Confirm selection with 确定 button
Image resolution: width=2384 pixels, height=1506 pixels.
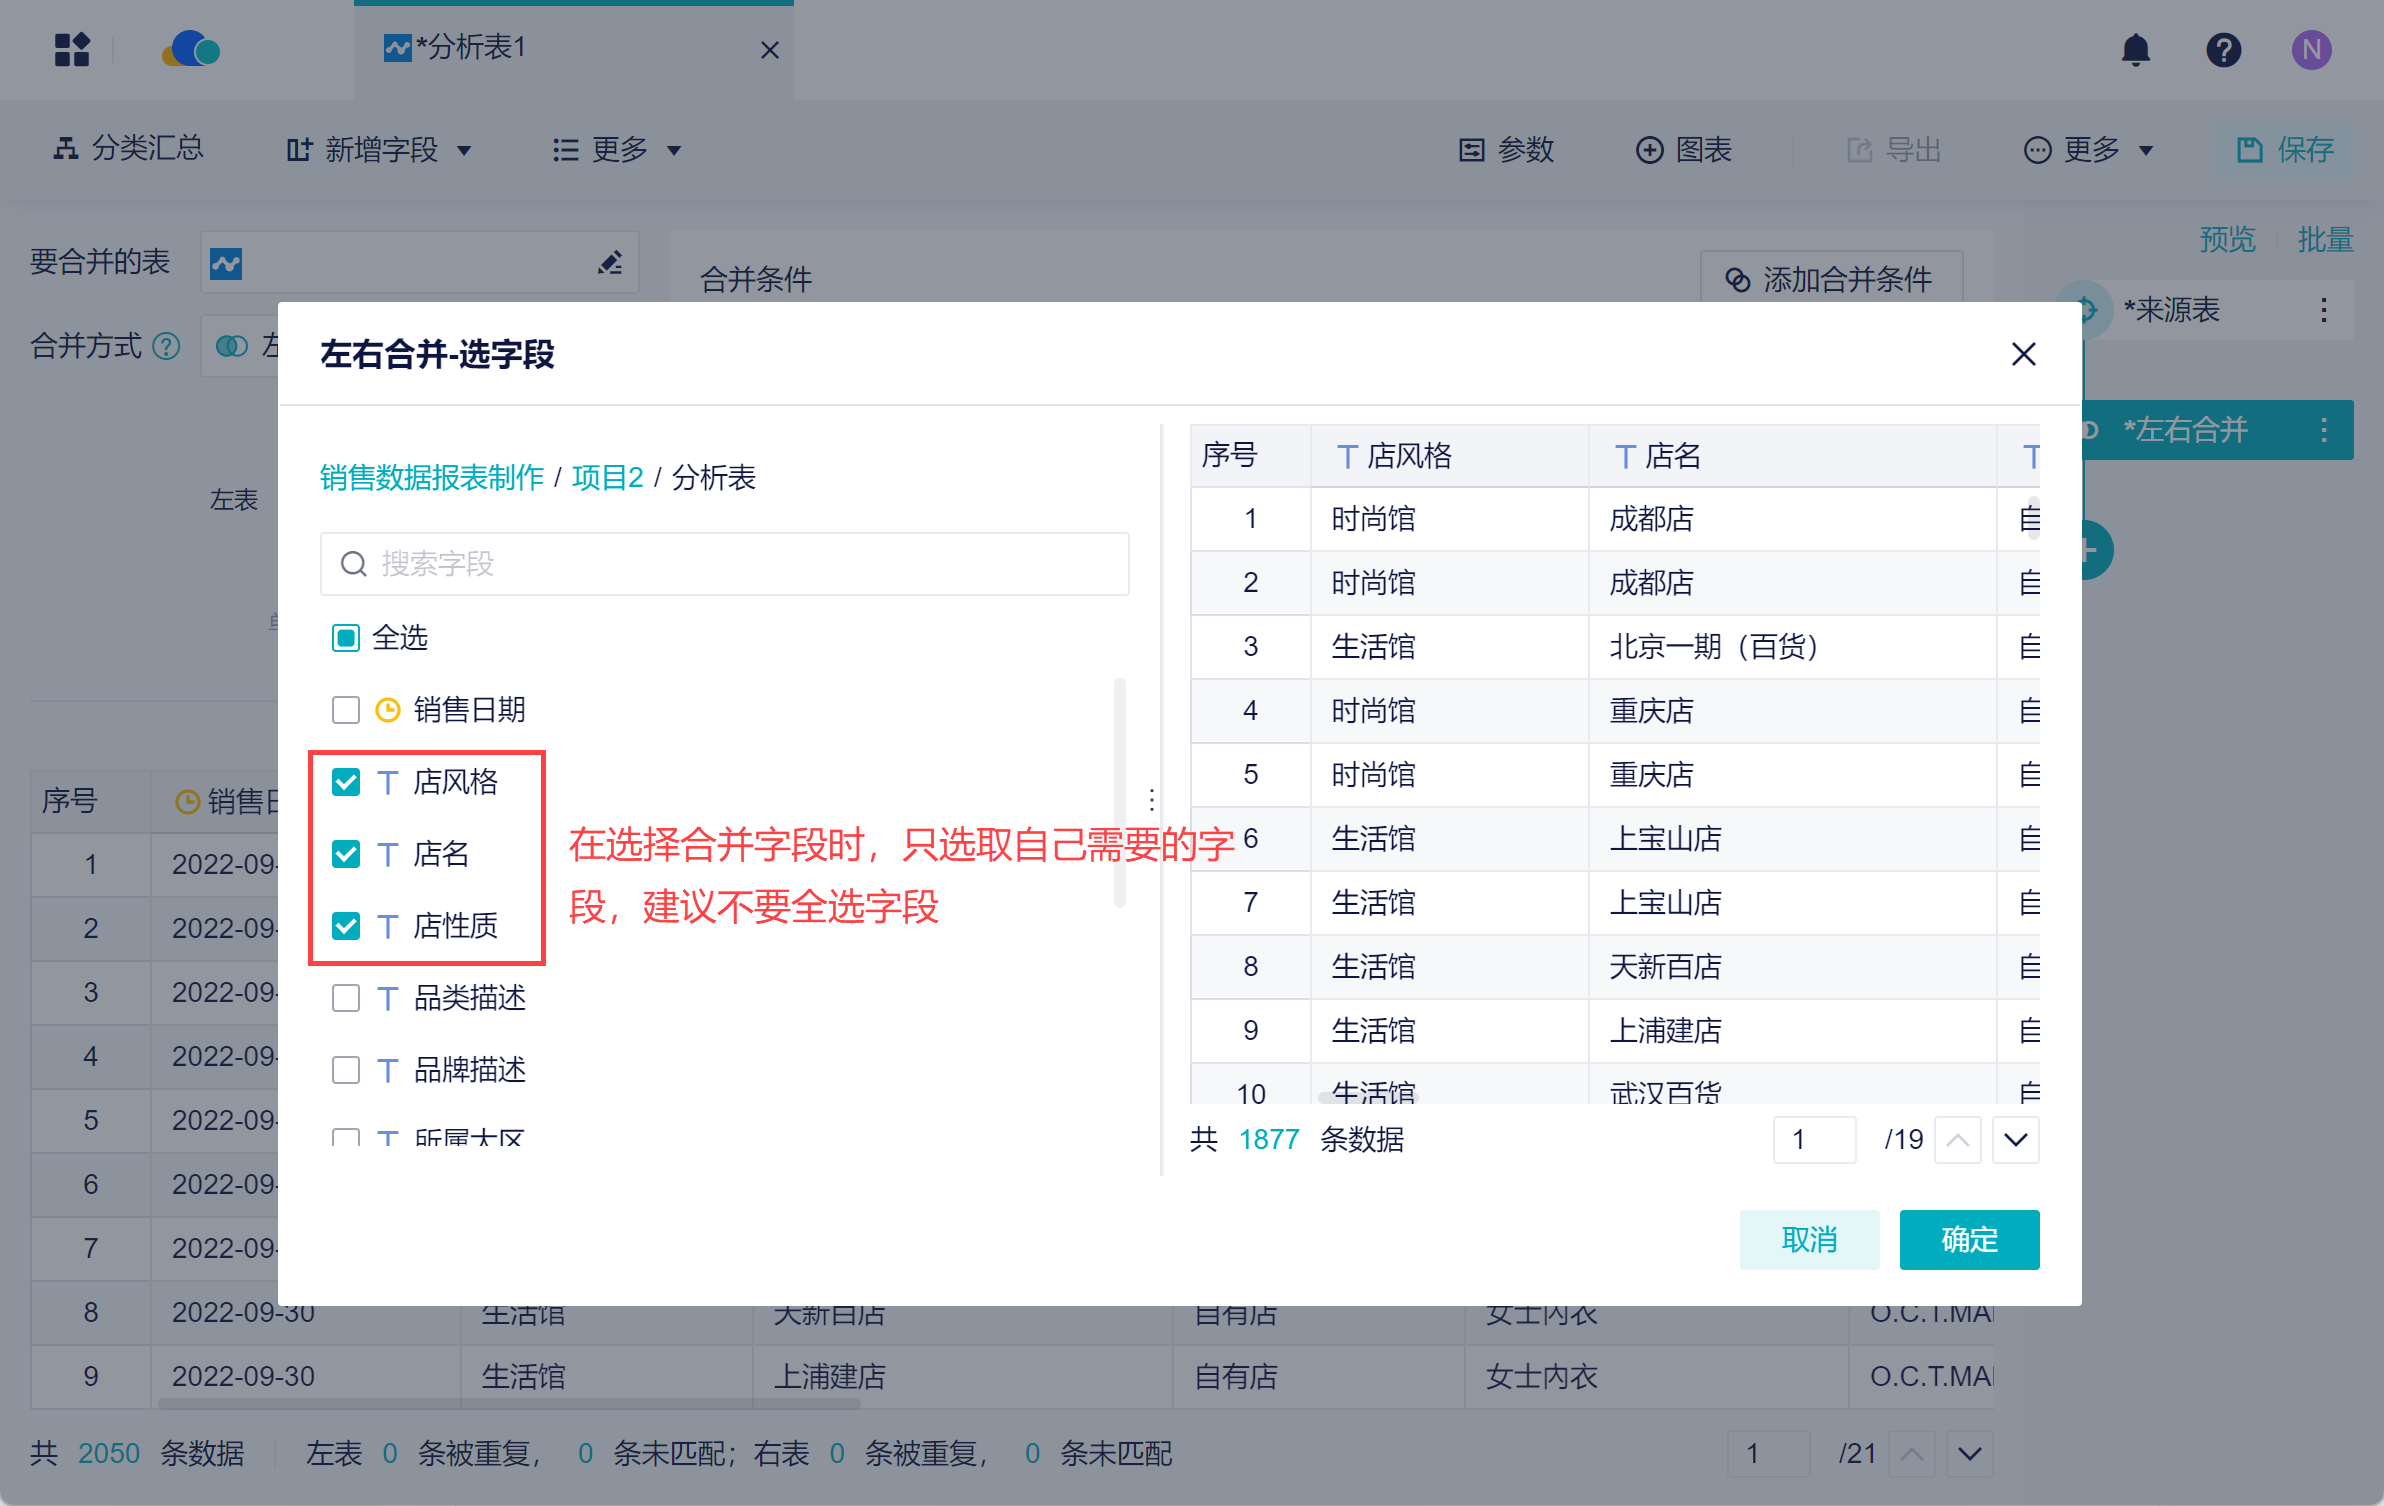(1968, 1240)
